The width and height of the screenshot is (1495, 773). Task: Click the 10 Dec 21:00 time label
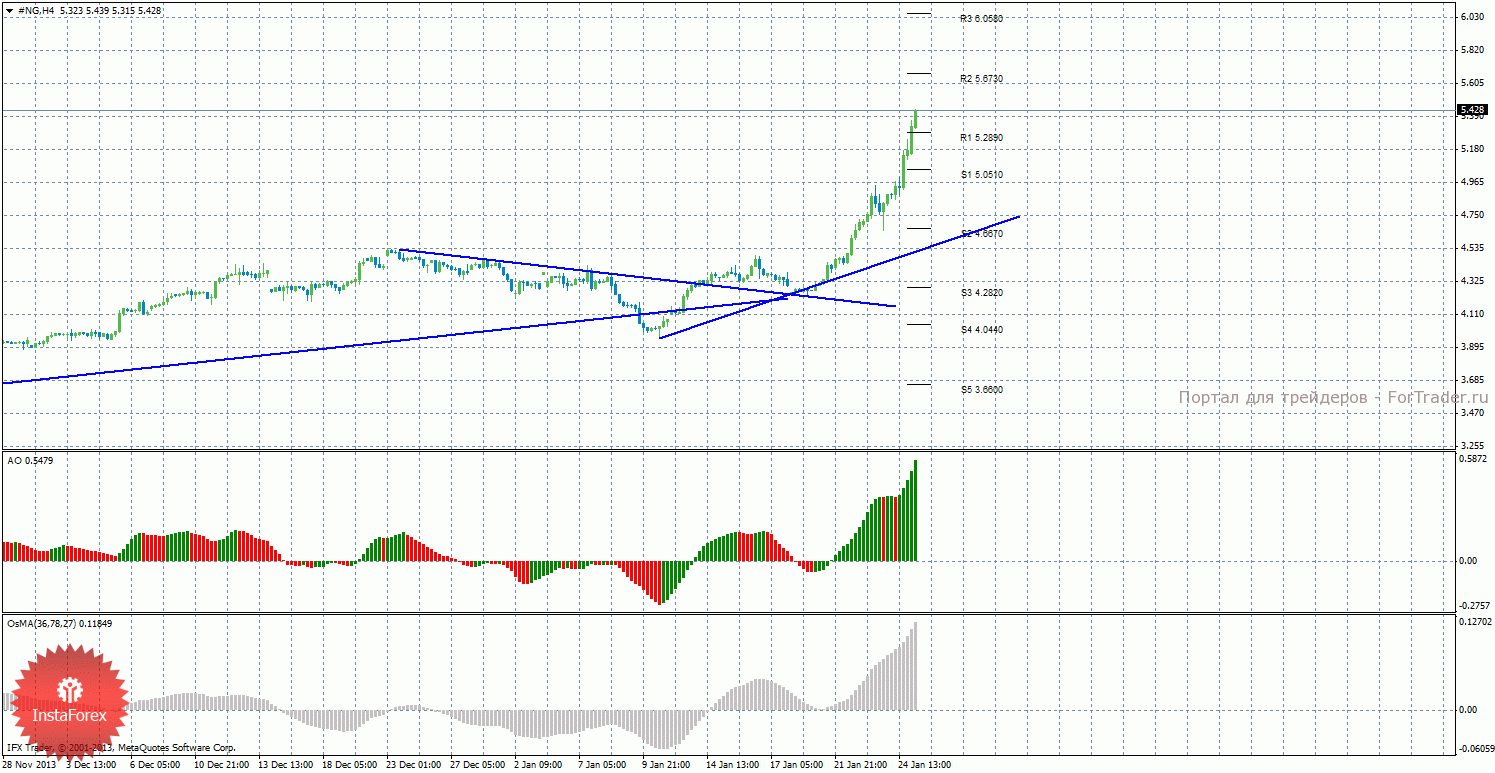222,765
